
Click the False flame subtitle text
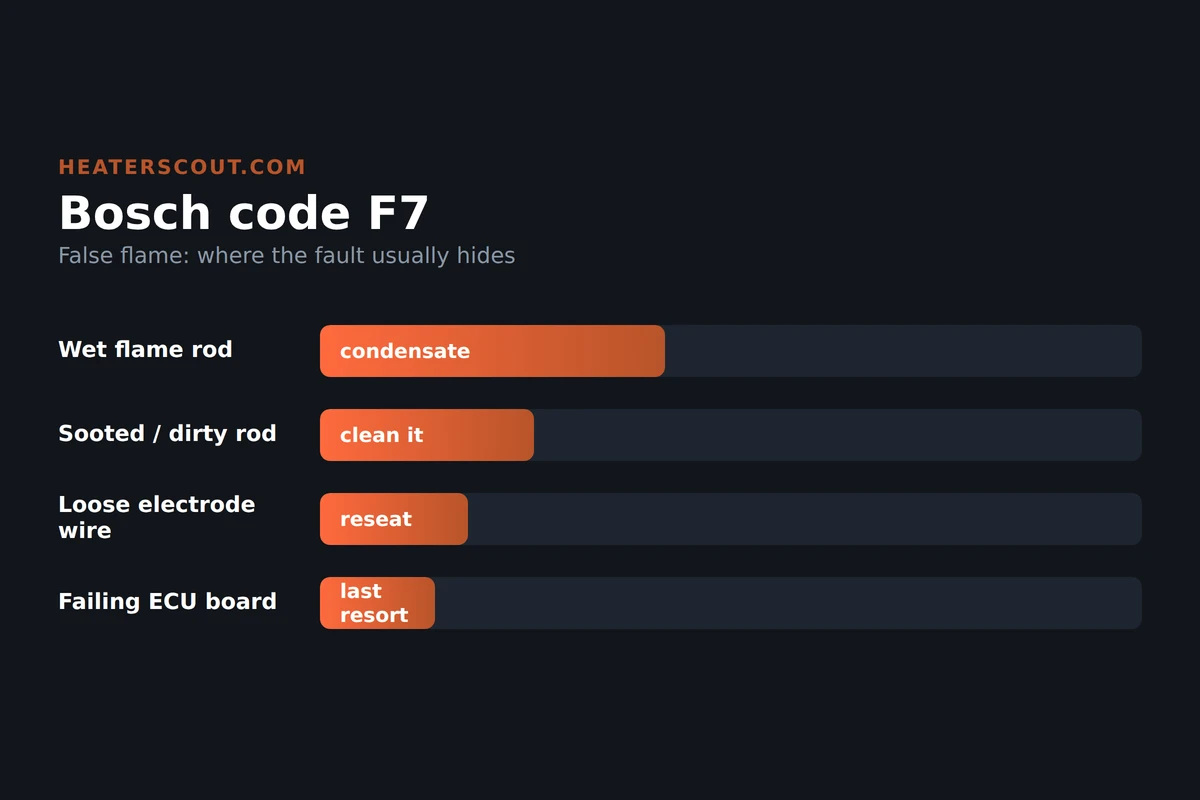click(286, 256)
